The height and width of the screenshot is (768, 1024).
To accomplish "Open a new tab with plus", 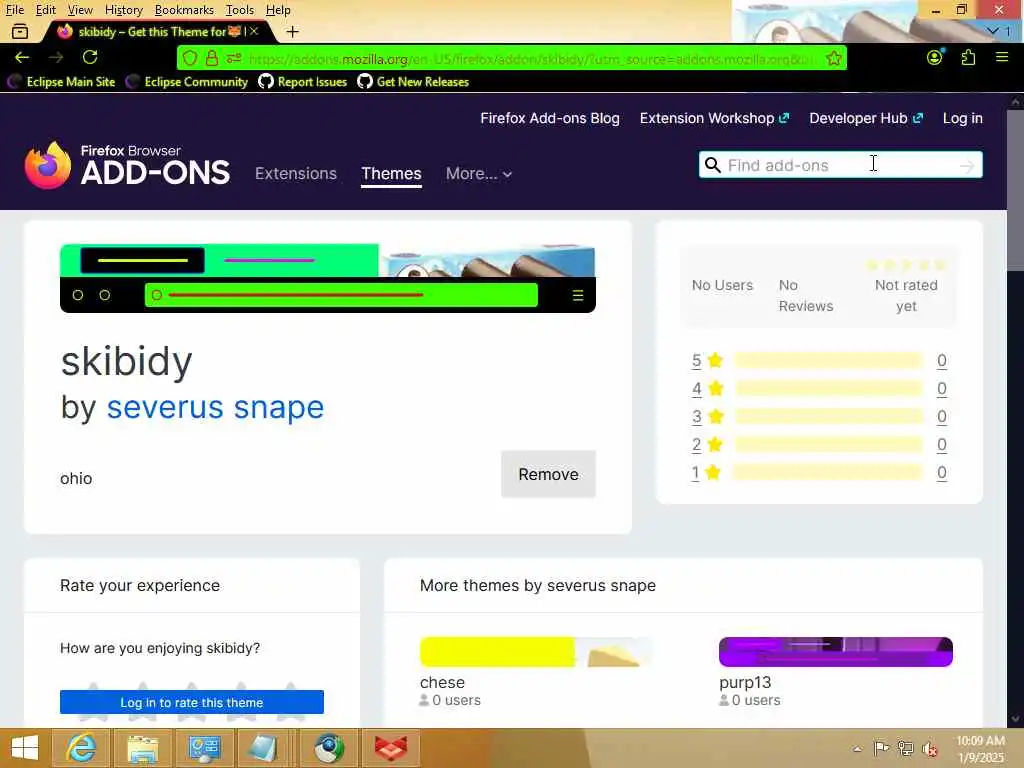I will (293, 31).
